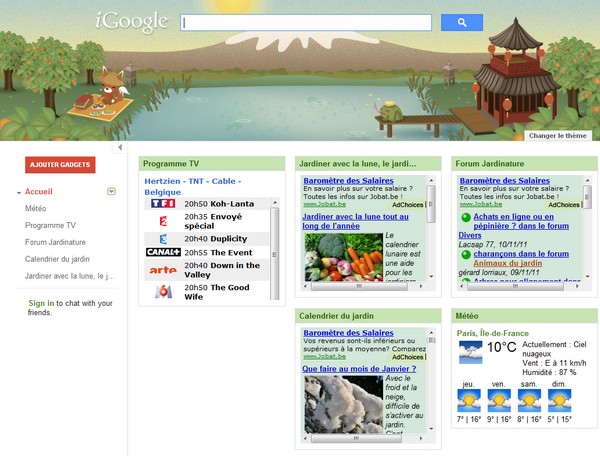Click the Ajouter Gadgets button
The height and width of the screenshot is (456, 600).
coord(60,165)
